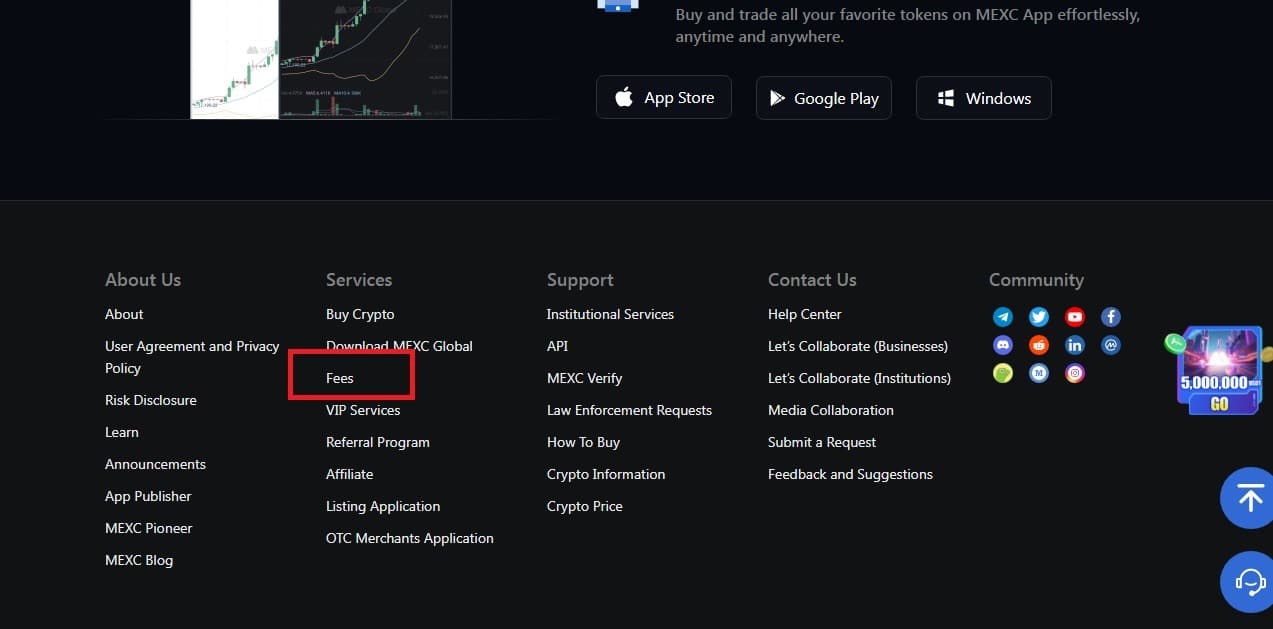1273x629 pixels.
Task: Open the Medium 'M' icon
Action: (x=1039, y=373)
